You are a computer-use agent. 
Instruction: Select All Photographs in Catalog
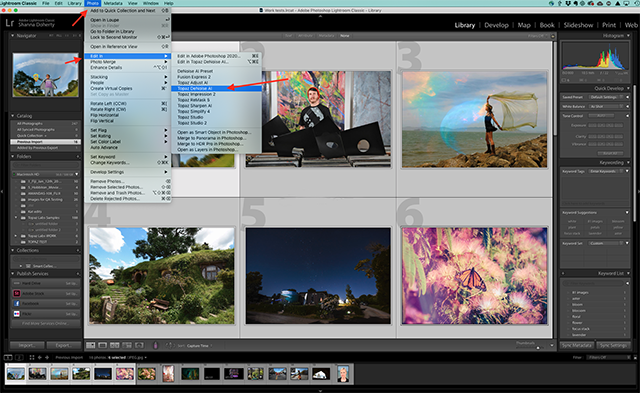click(x=45, y=124)
